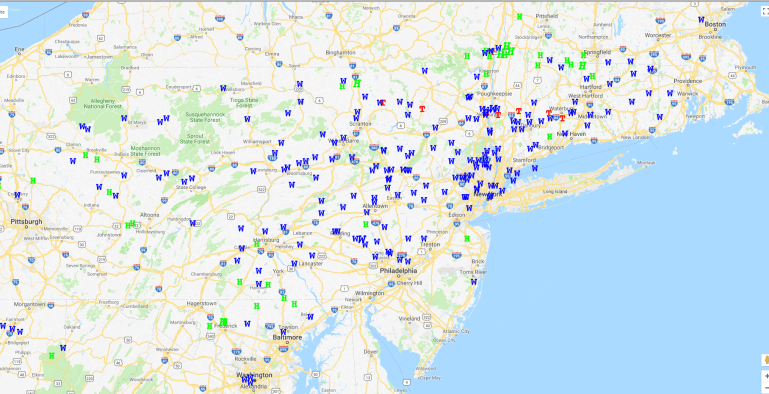Screen dimensions: 769x394
Task: Select W marker east of Huntingdon
Action: (193, 223)
